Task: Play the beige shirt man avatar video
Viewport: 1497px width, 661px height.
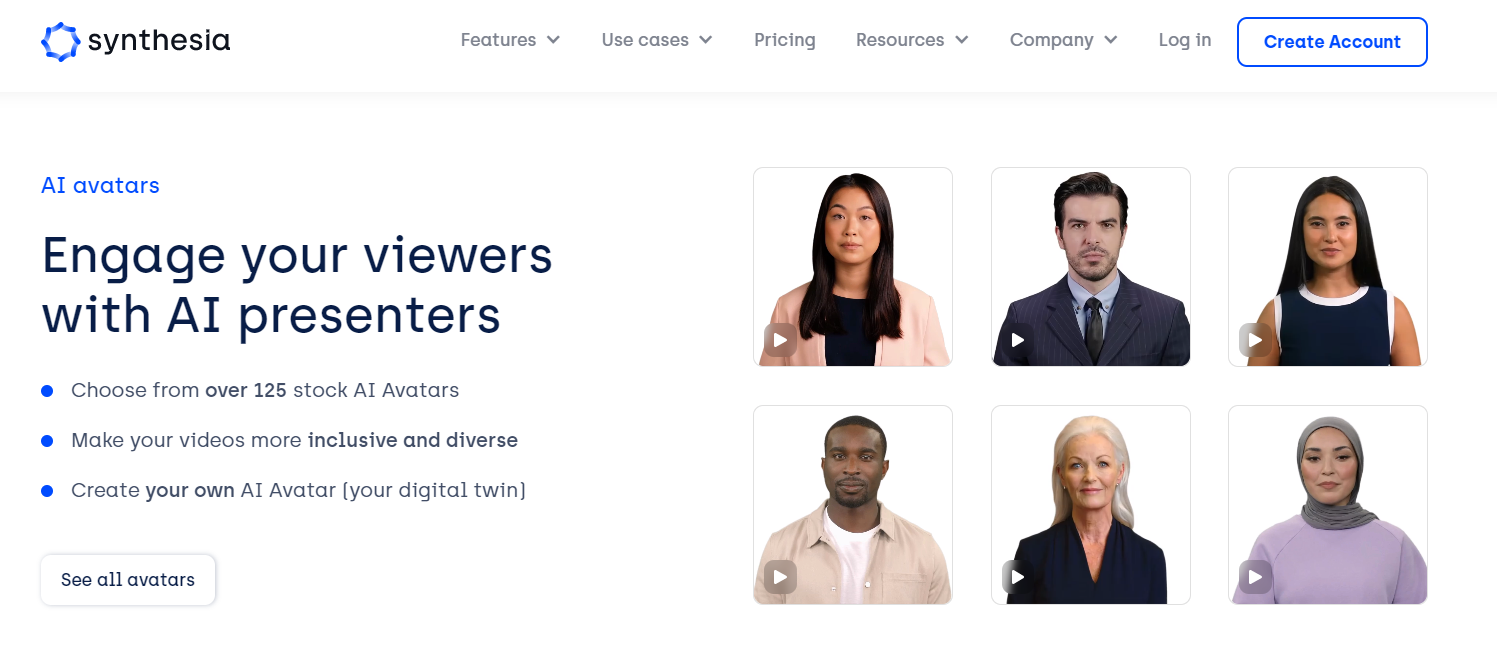Action: (x=780, y=577)
